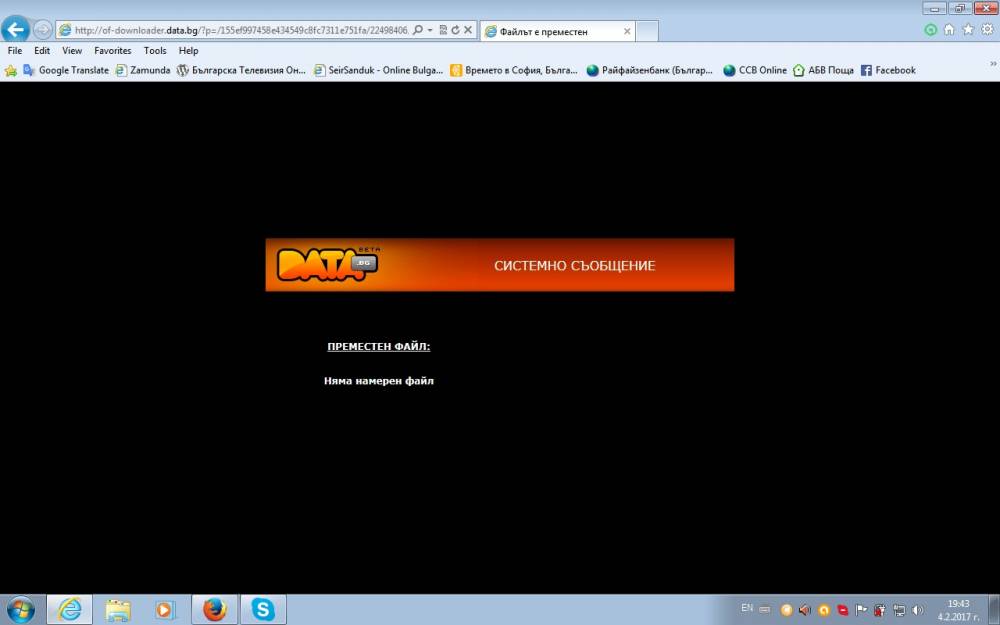Open Zamunda bookmark

(x=143, y=70)
